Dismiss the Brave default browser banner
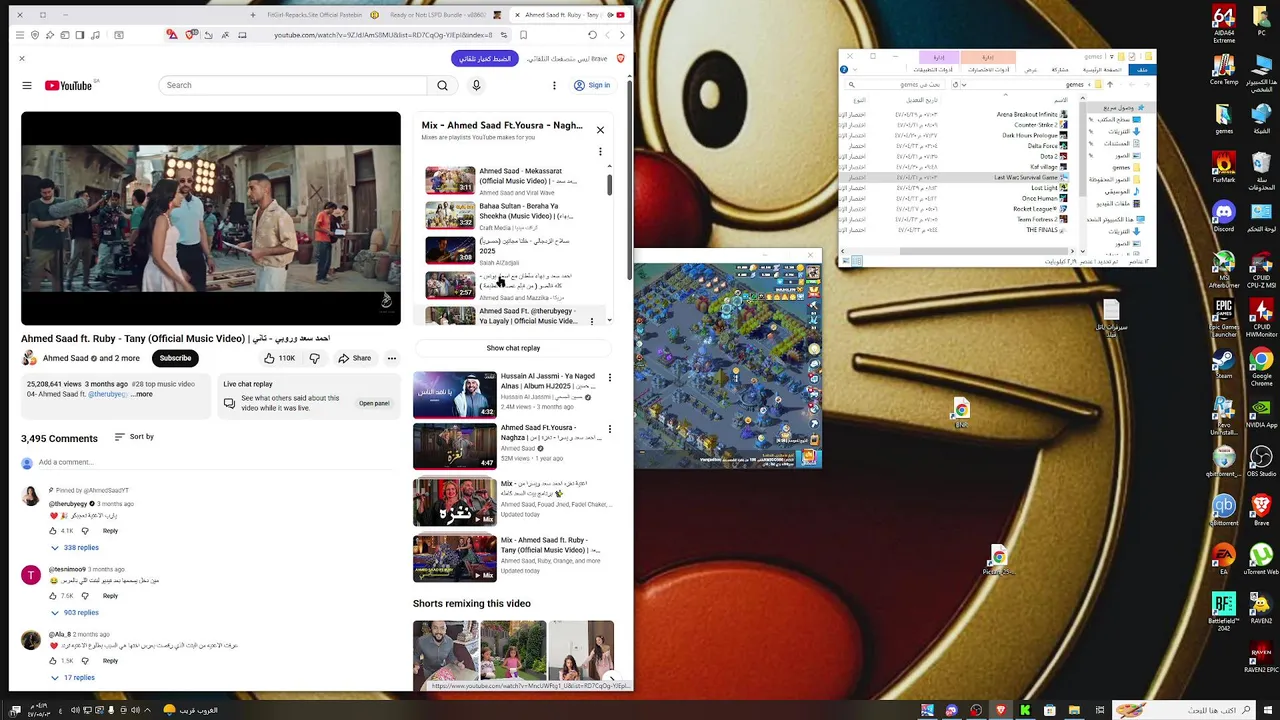1280x720 pixels. click(22, 59)
